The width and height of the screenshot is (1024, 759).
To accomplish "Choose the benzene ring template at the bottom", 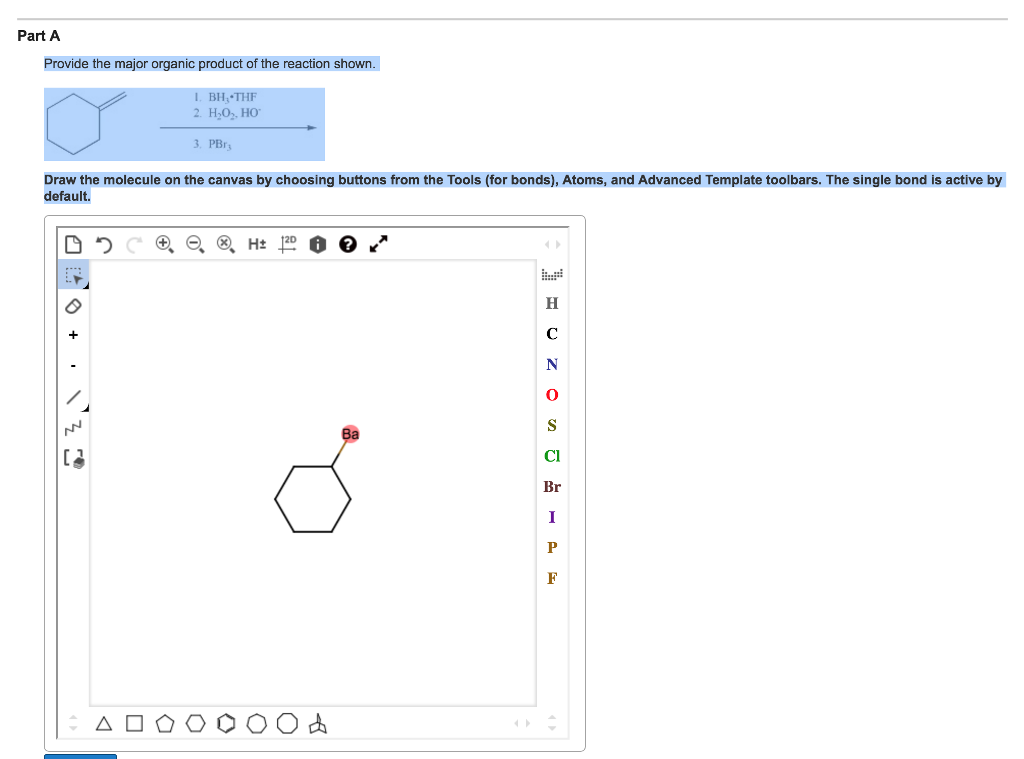I will 225,724.
